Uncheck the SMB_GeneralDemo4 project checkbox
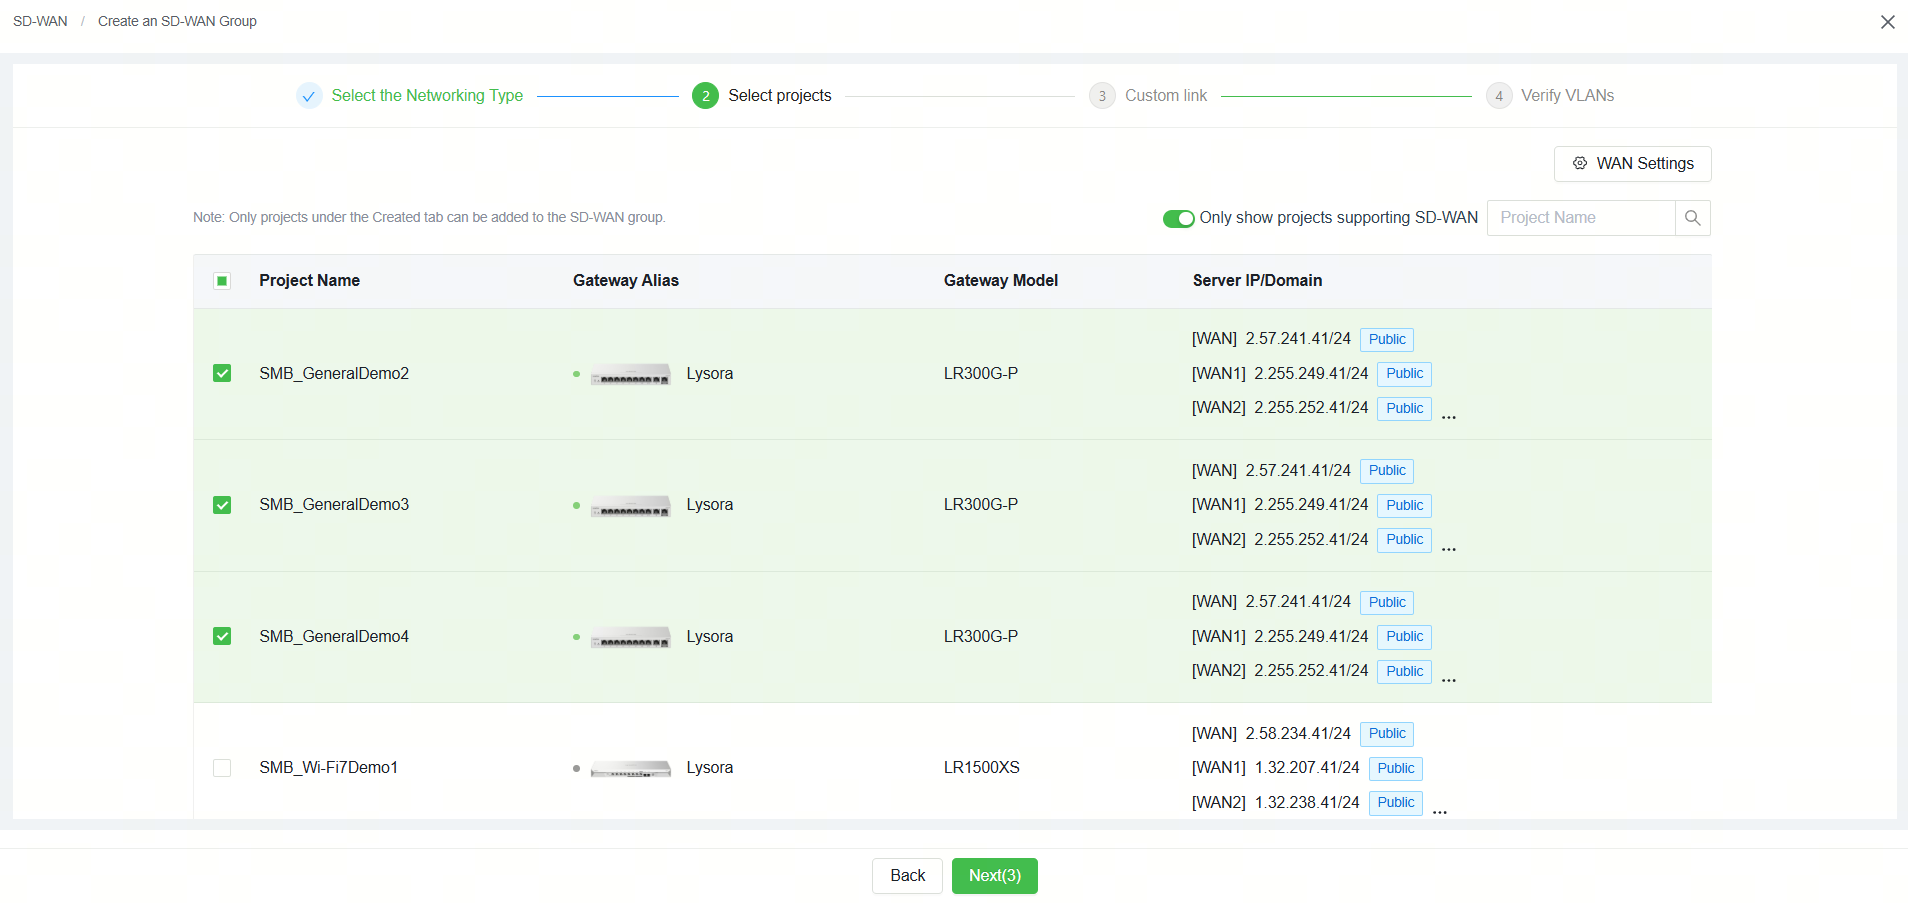The image size is (1908, 903). (222, 637)
